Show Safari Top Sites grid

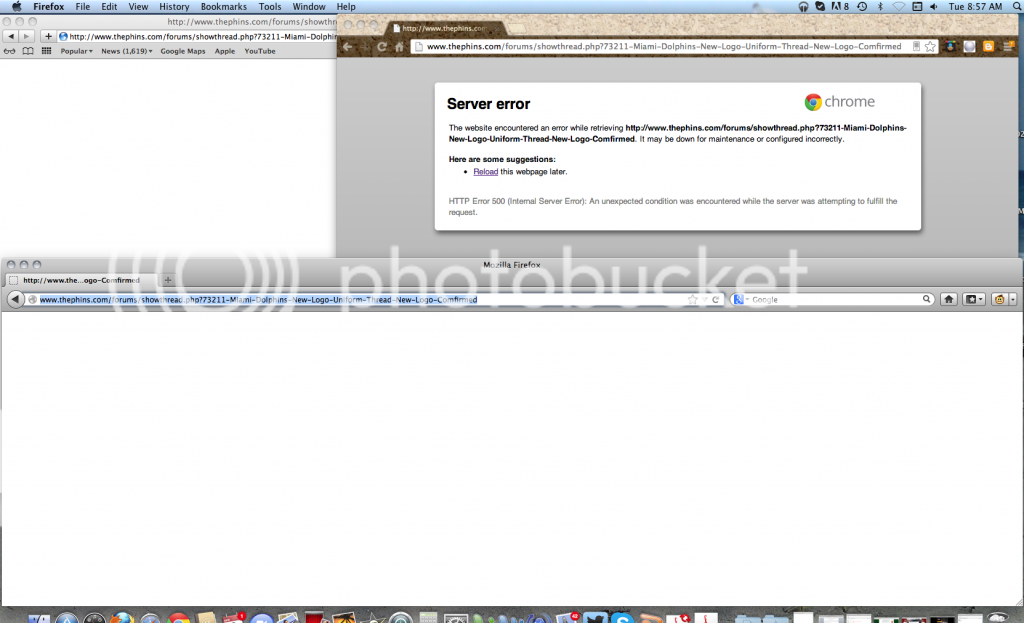click(x=46, y=51)
